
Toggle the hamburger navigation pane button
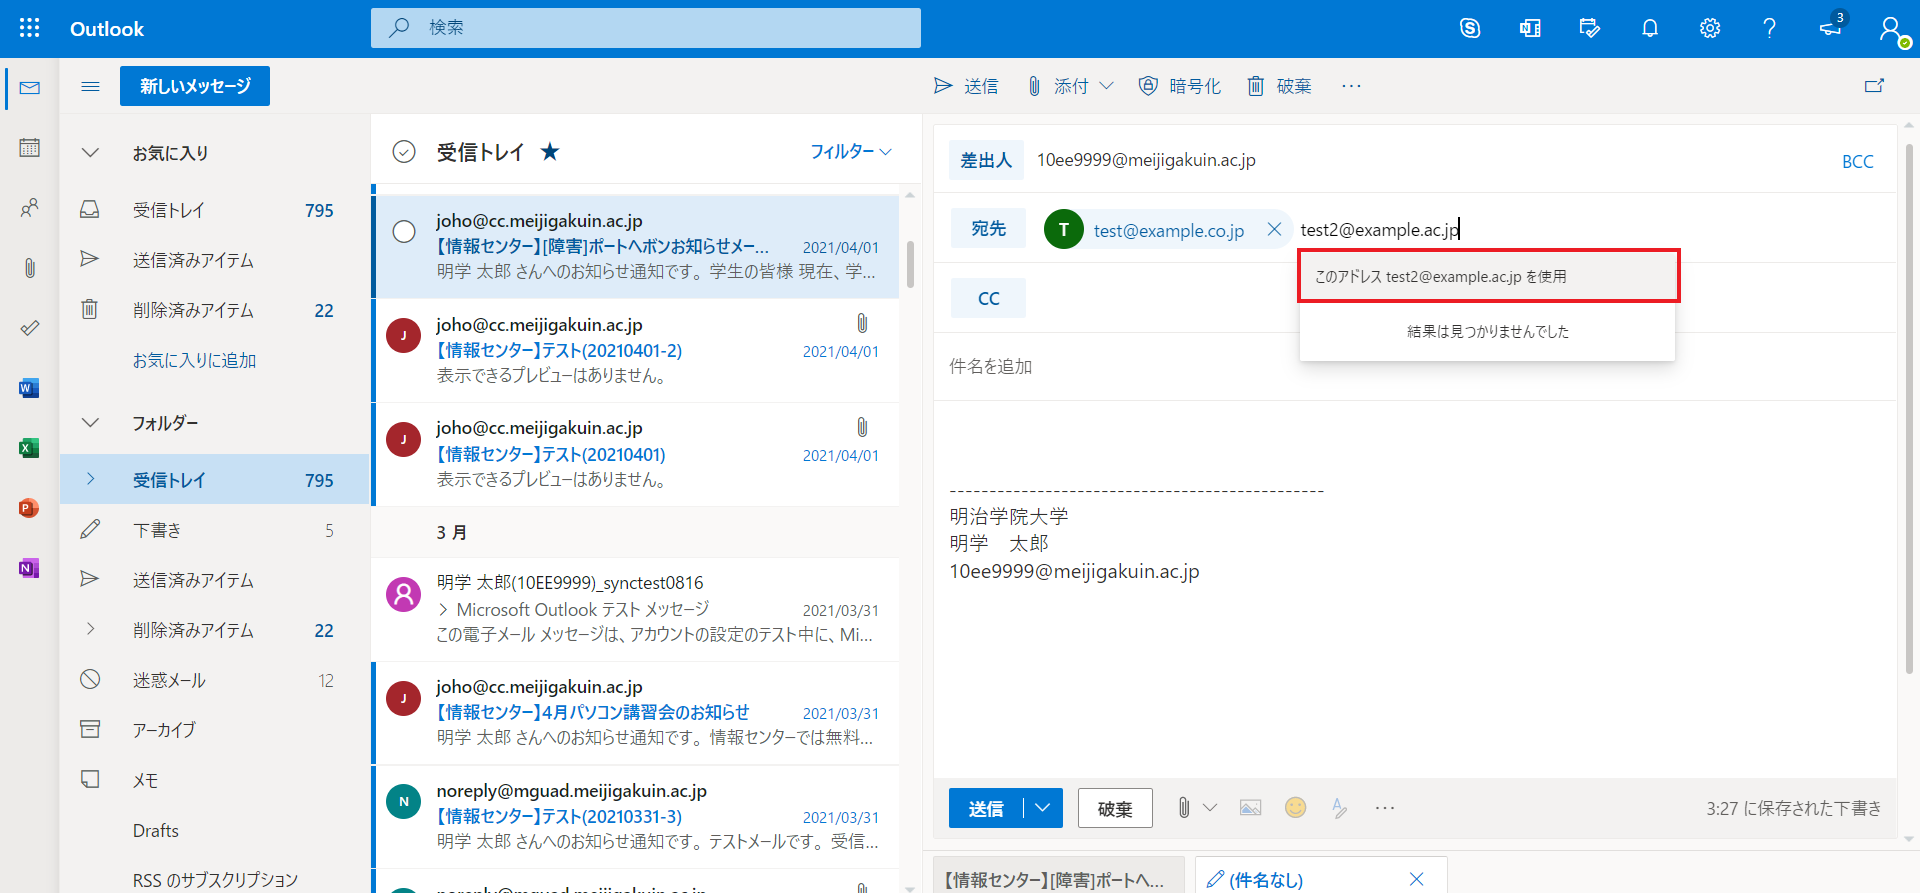point(90,86)
